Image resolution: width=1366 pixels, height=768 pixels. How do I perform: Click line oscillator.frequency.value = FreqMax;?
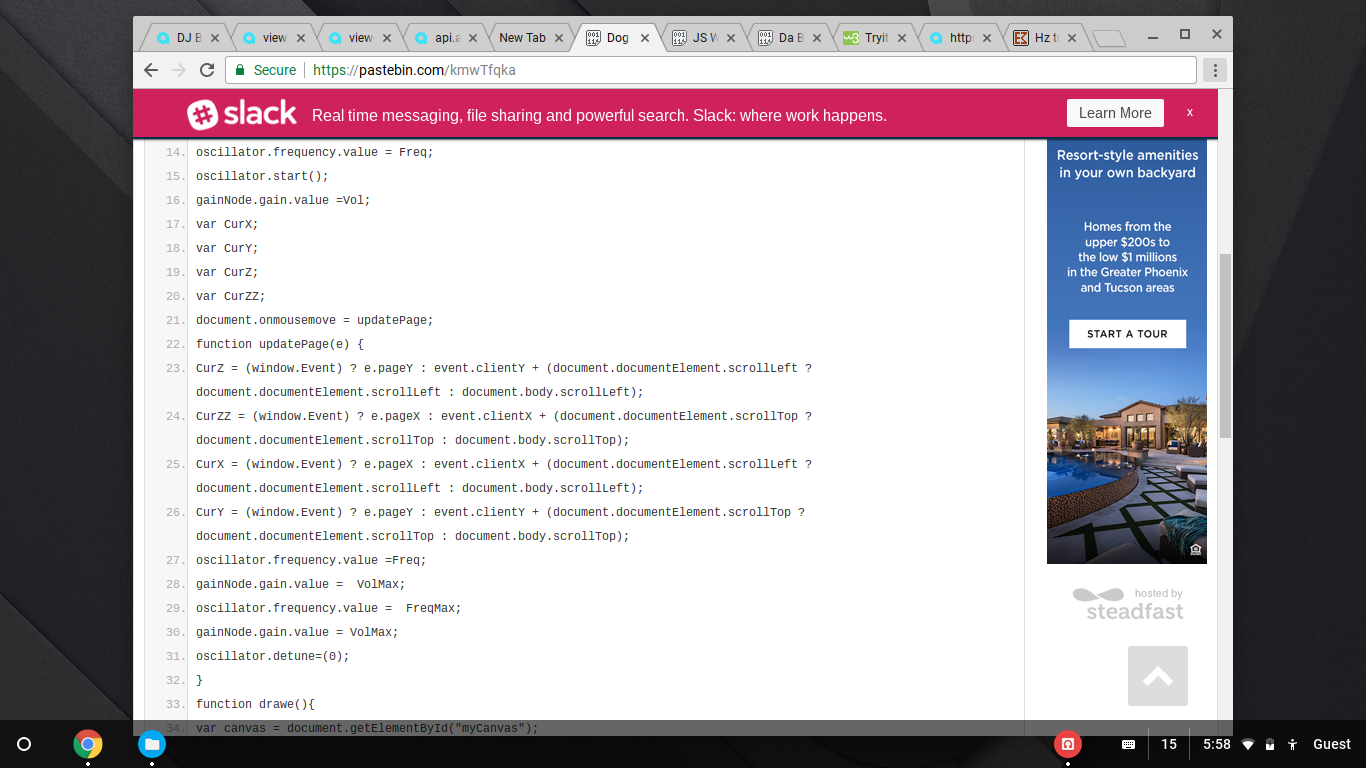[x=329, y=608]
